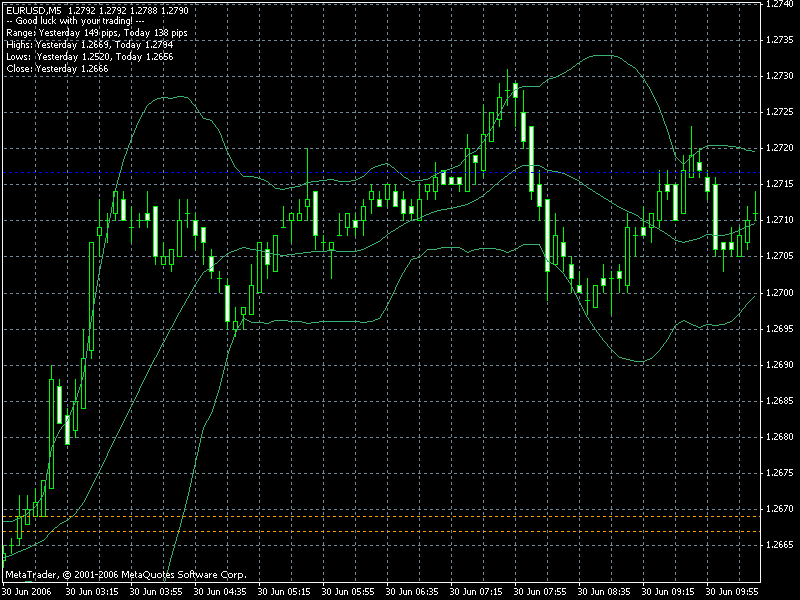Image resolution: width=800 pixels, height=600 pixels.
Task: Select the lower orange dashed horizontal line
Action: 381,532
